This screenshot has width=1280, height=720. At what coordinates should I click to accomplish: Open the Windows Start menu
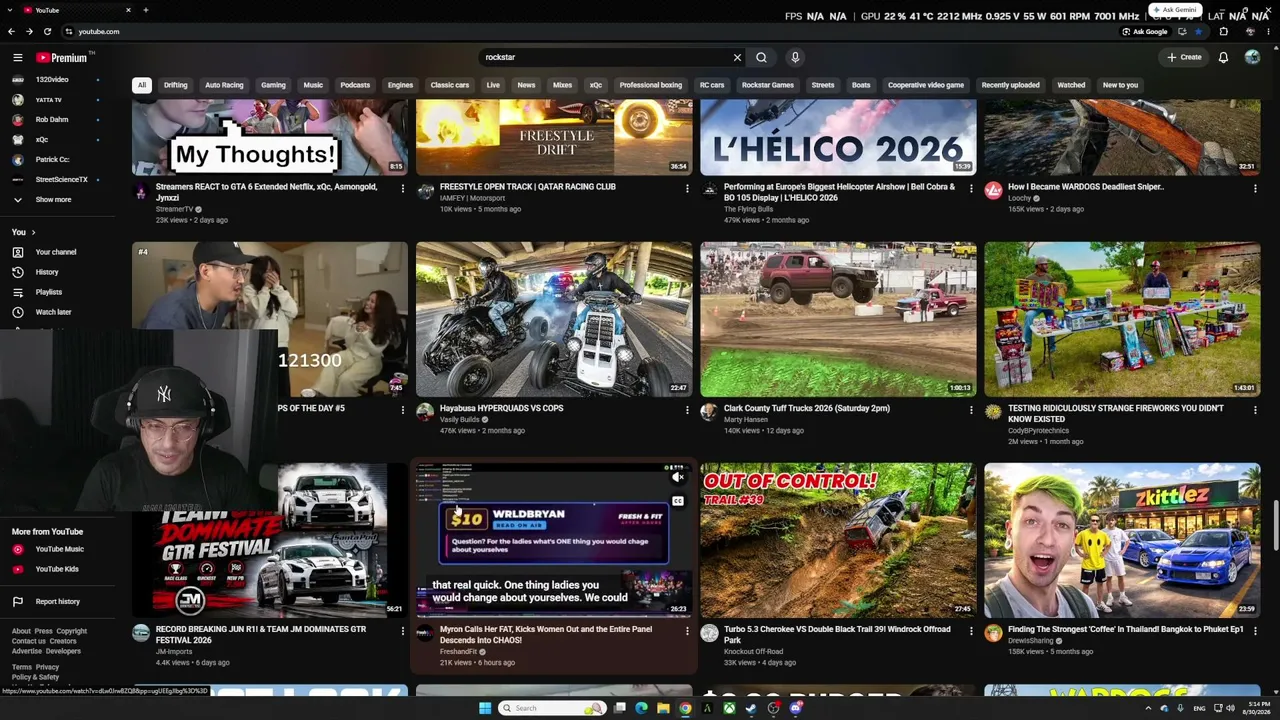485,708
